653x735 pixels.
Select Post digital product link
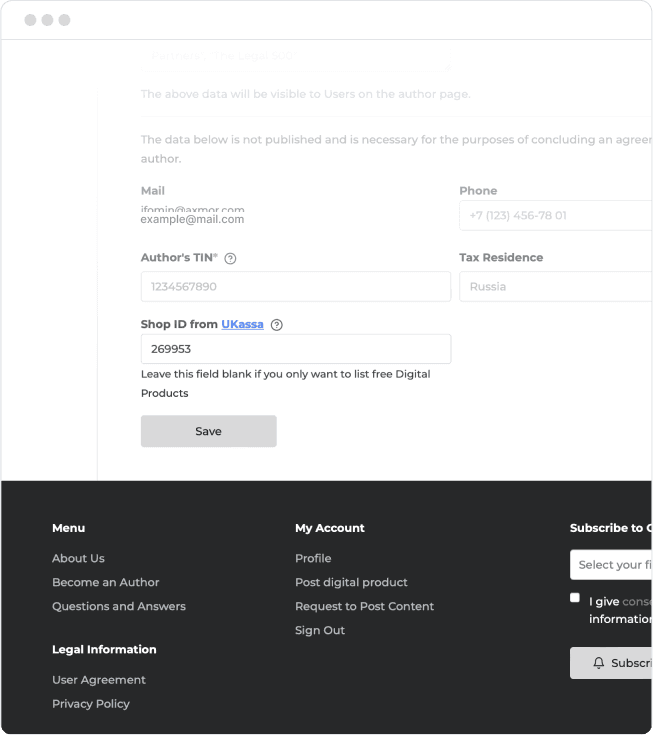click(x=351, y=582)
